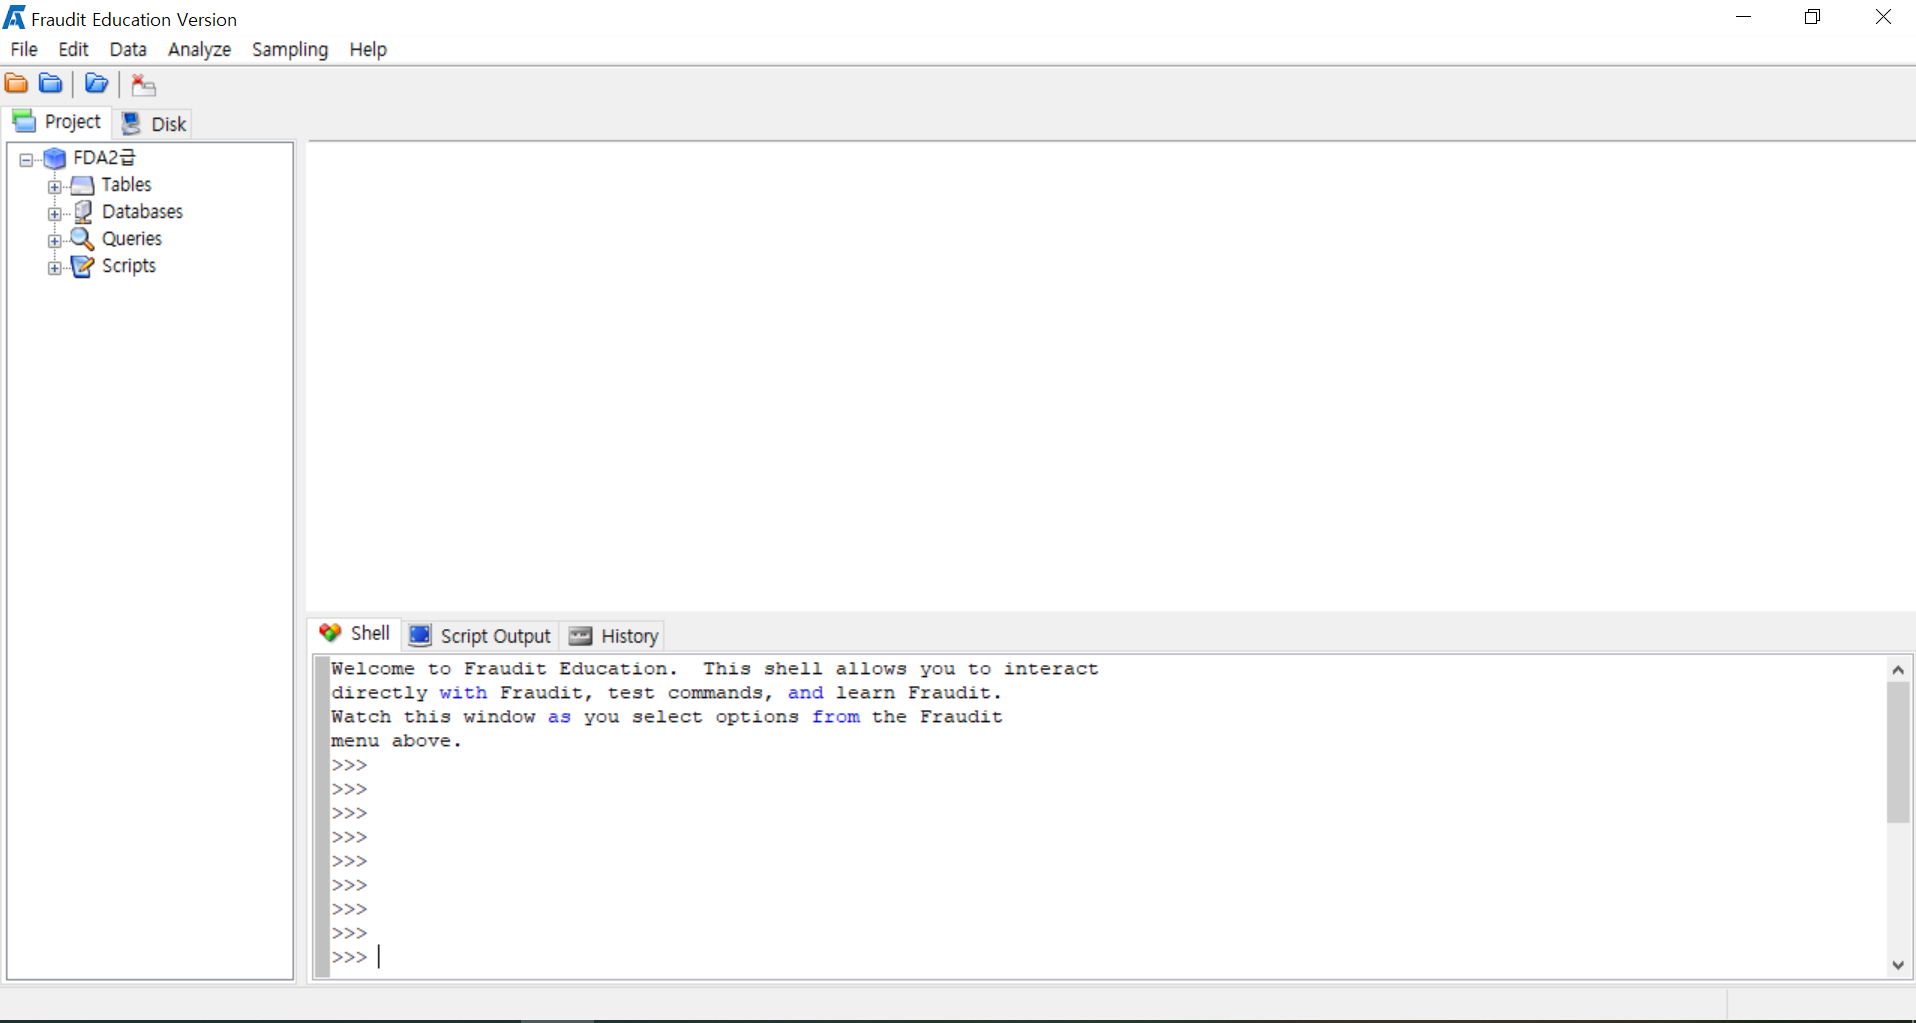Switch to the Disk tab

pyautogui.click(x=154, y=123)
